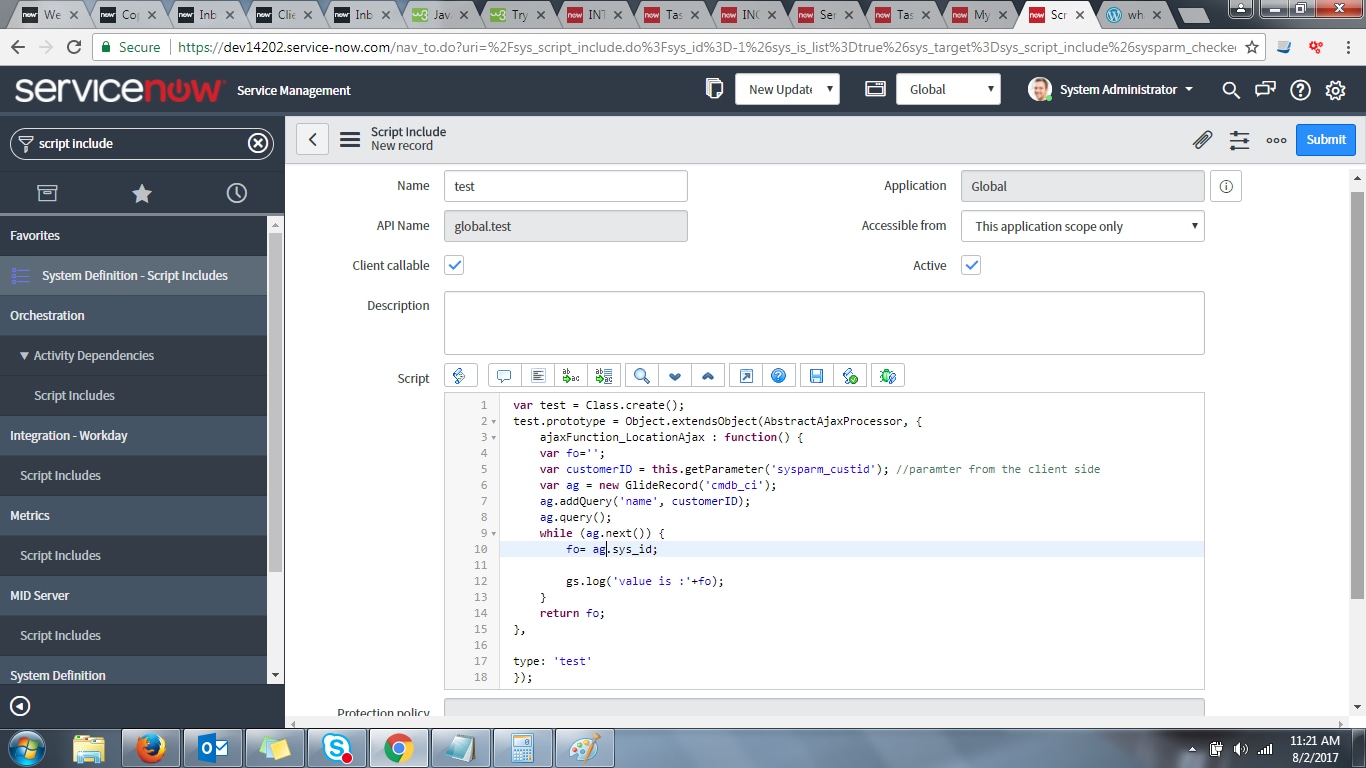This screenshot has width=1366, height=768.
Task: Click the format code icon in script toolbar
Action: tap(538, 376)
